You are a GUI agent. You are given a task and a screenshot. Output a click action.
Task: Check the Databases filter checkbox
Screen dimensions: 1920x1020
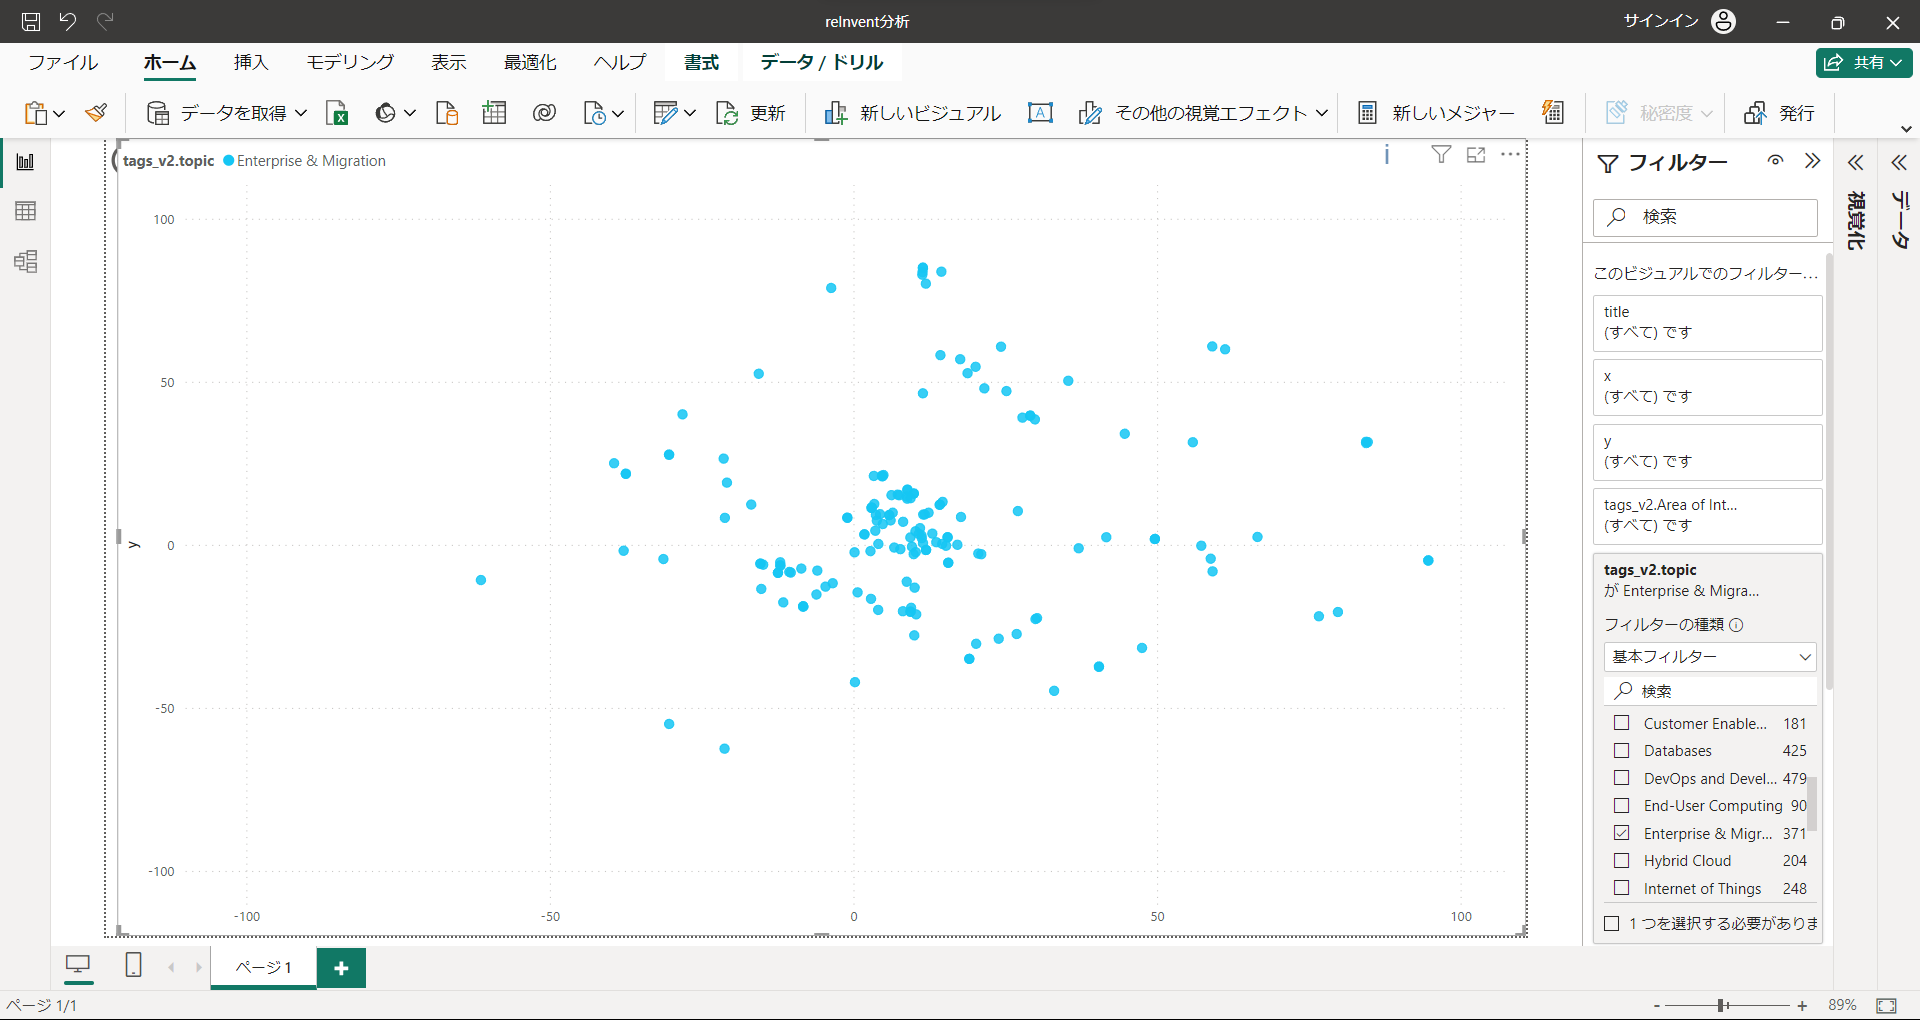click(1622, 750)
